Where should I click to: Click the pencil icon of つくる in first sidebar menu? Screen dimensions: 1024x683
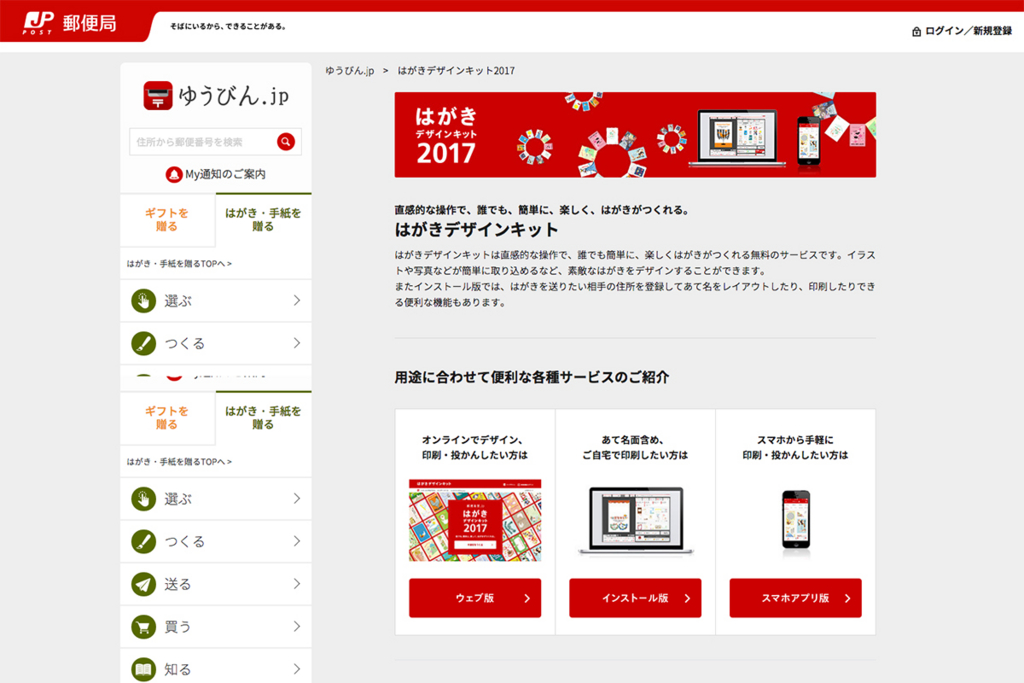tap(144, 343)
